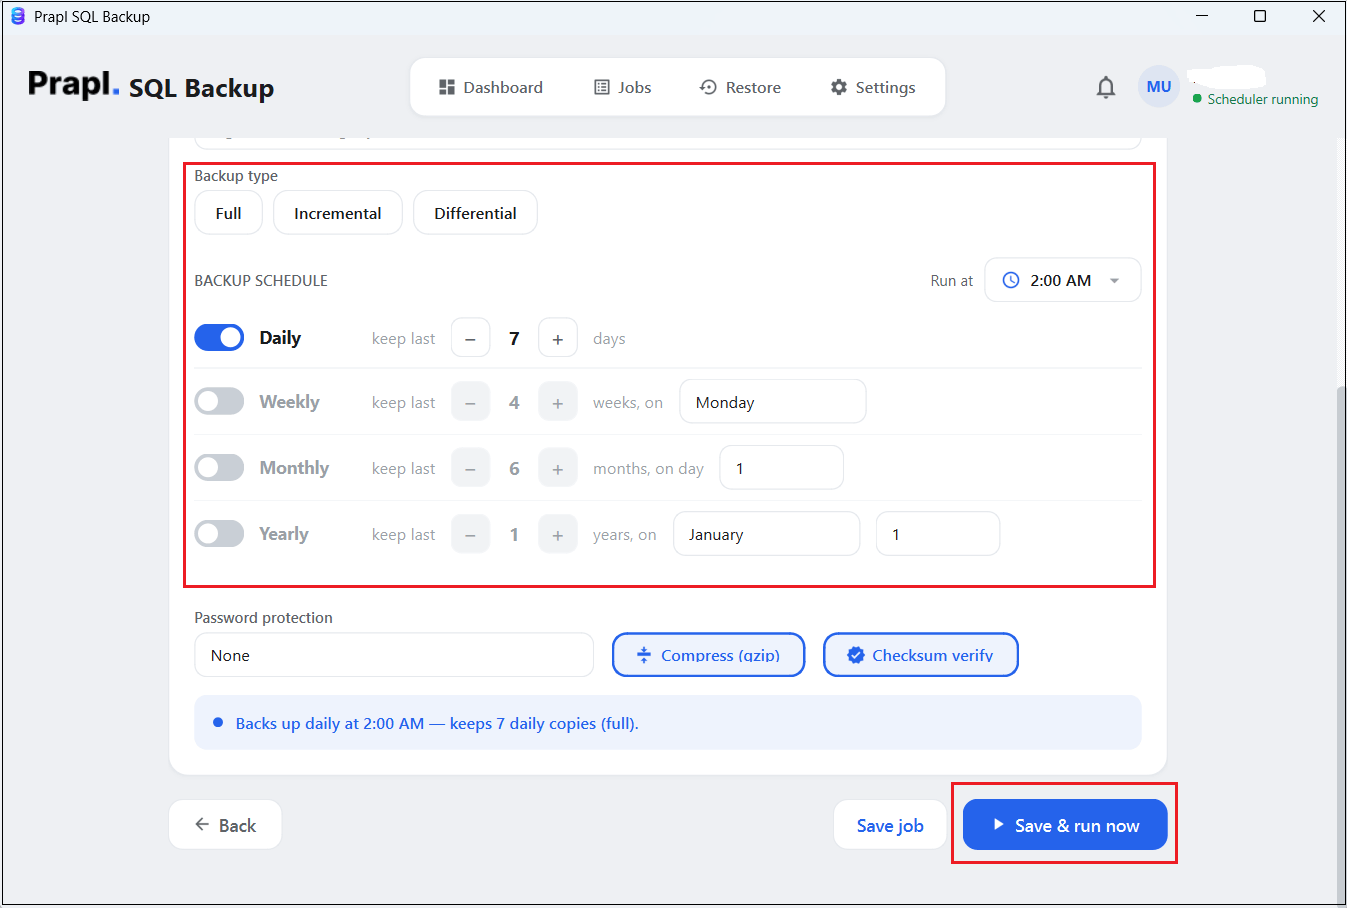1347x908 pixels.
Task: Minimize the Prapl SQL Backup window
Action: click(1202, 16)
